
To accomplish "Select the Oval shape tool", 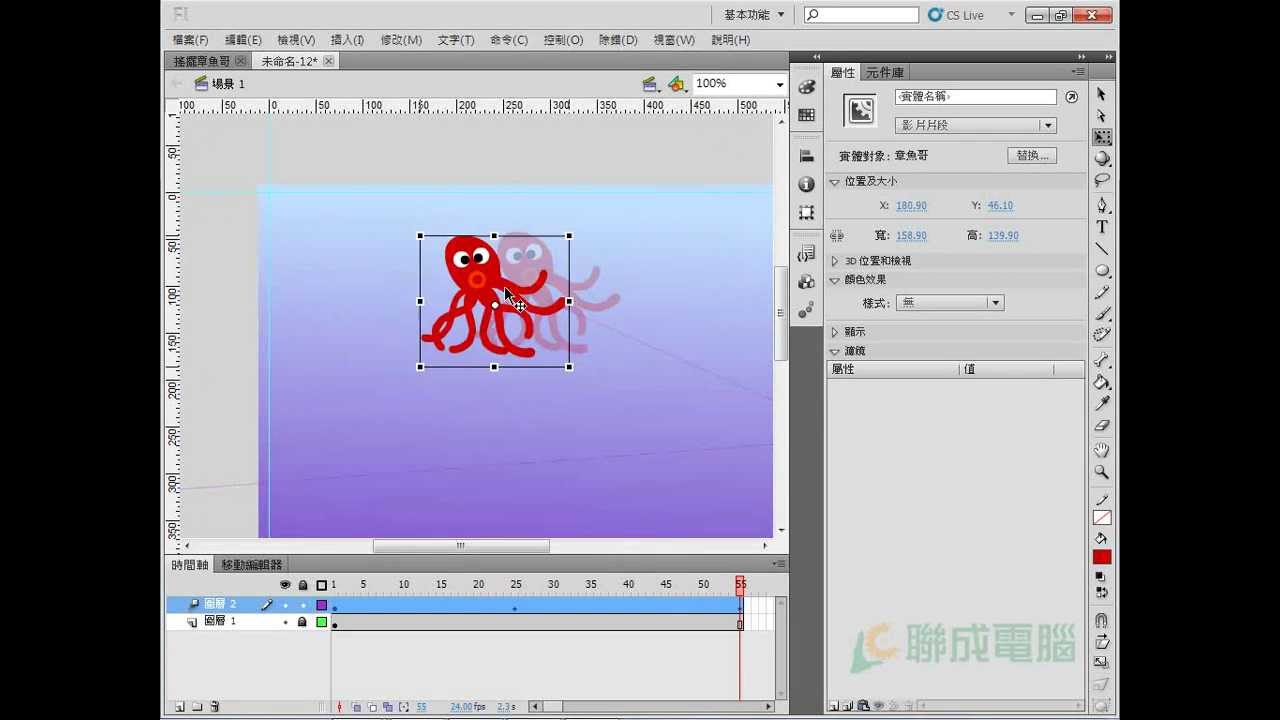I will click(1102, 271).
